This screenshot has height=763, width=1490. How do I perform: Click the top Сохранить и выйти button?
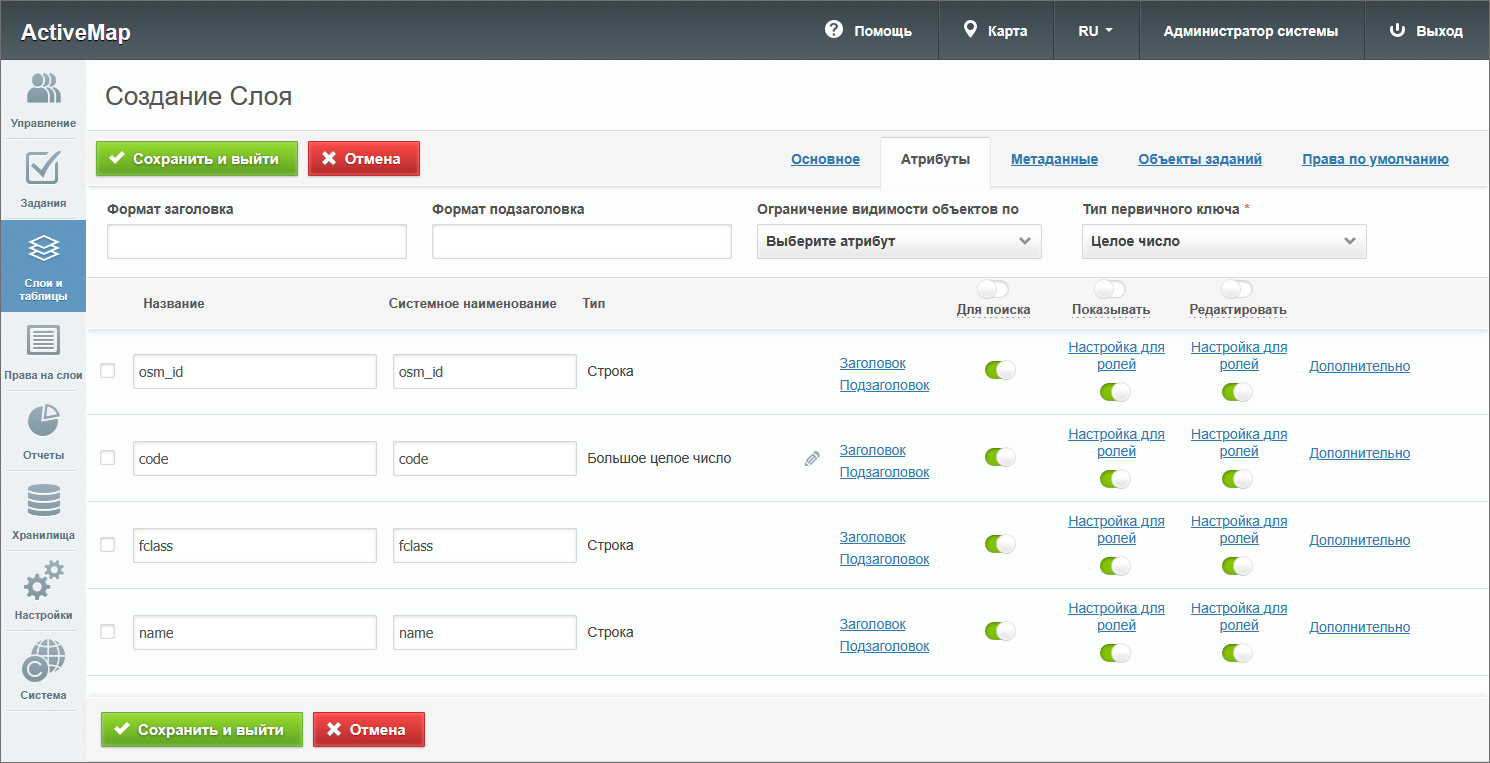197,159
